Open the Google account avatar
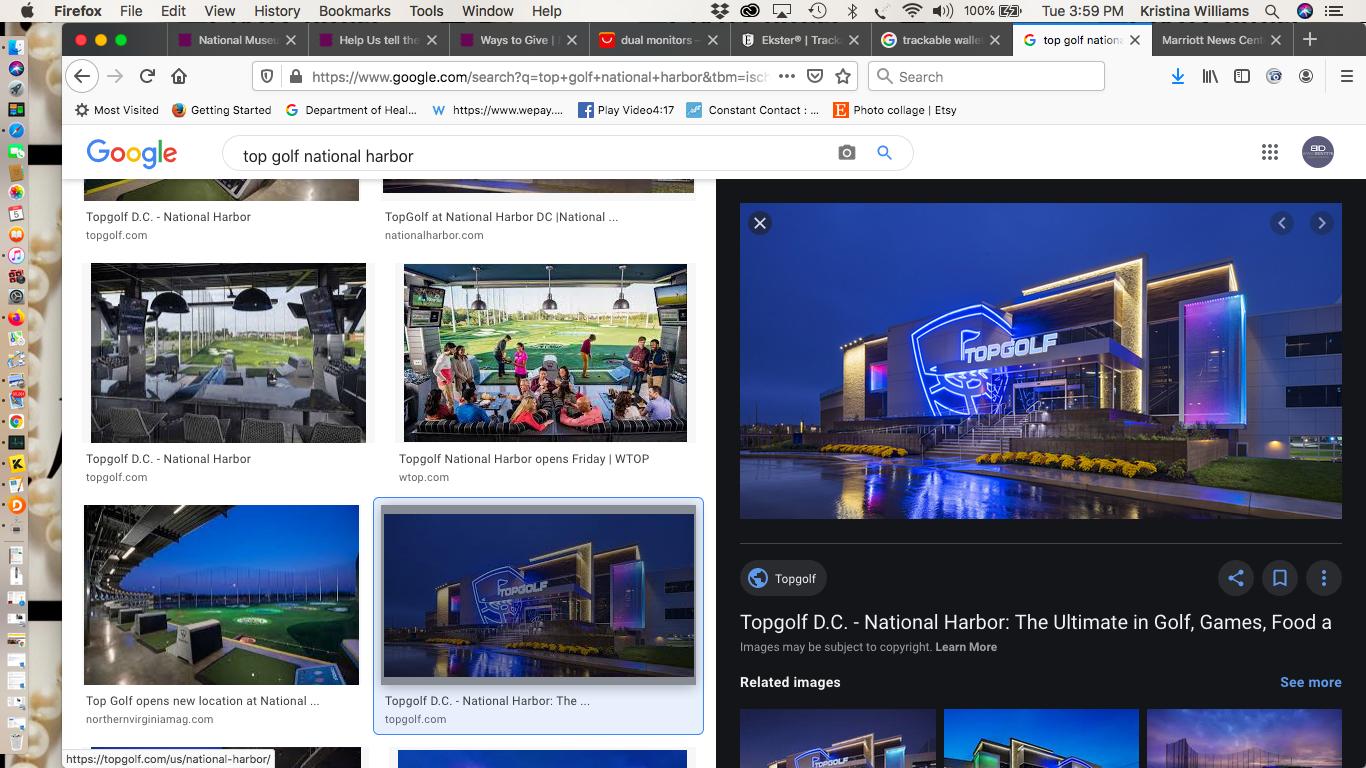The width and height of the screenshot is (1366, 768). [1318, 152]
